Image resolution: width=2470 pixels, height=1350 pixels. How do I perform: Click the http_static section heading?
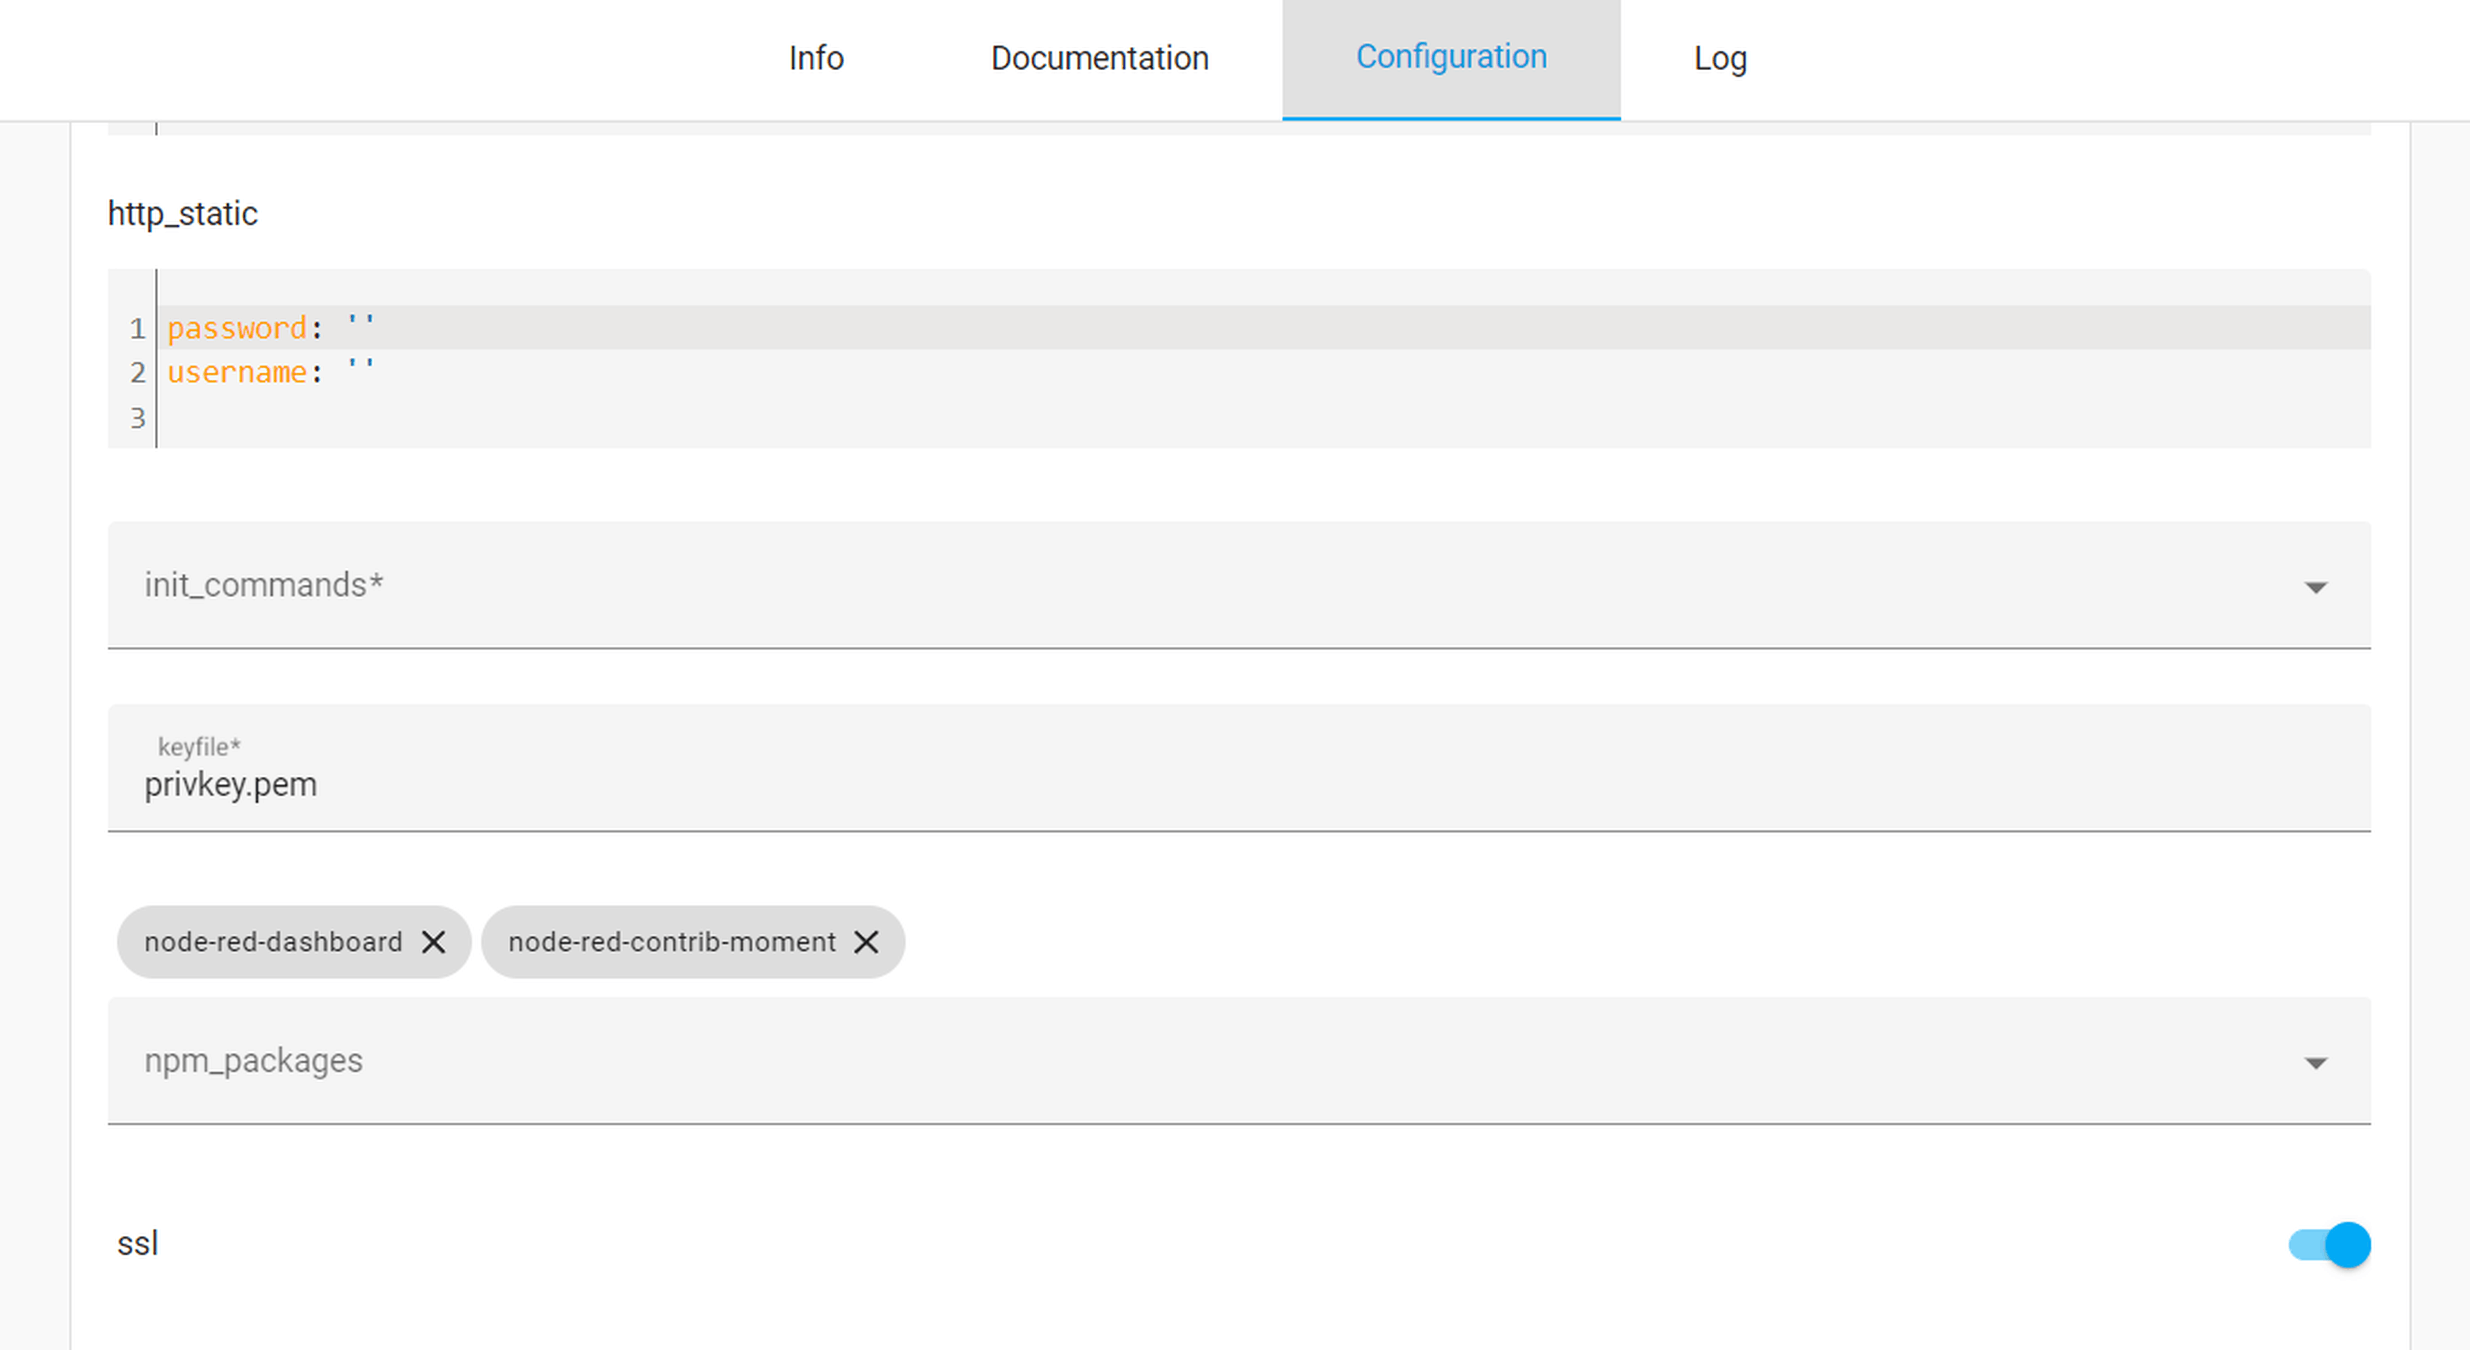coord(183,213)
